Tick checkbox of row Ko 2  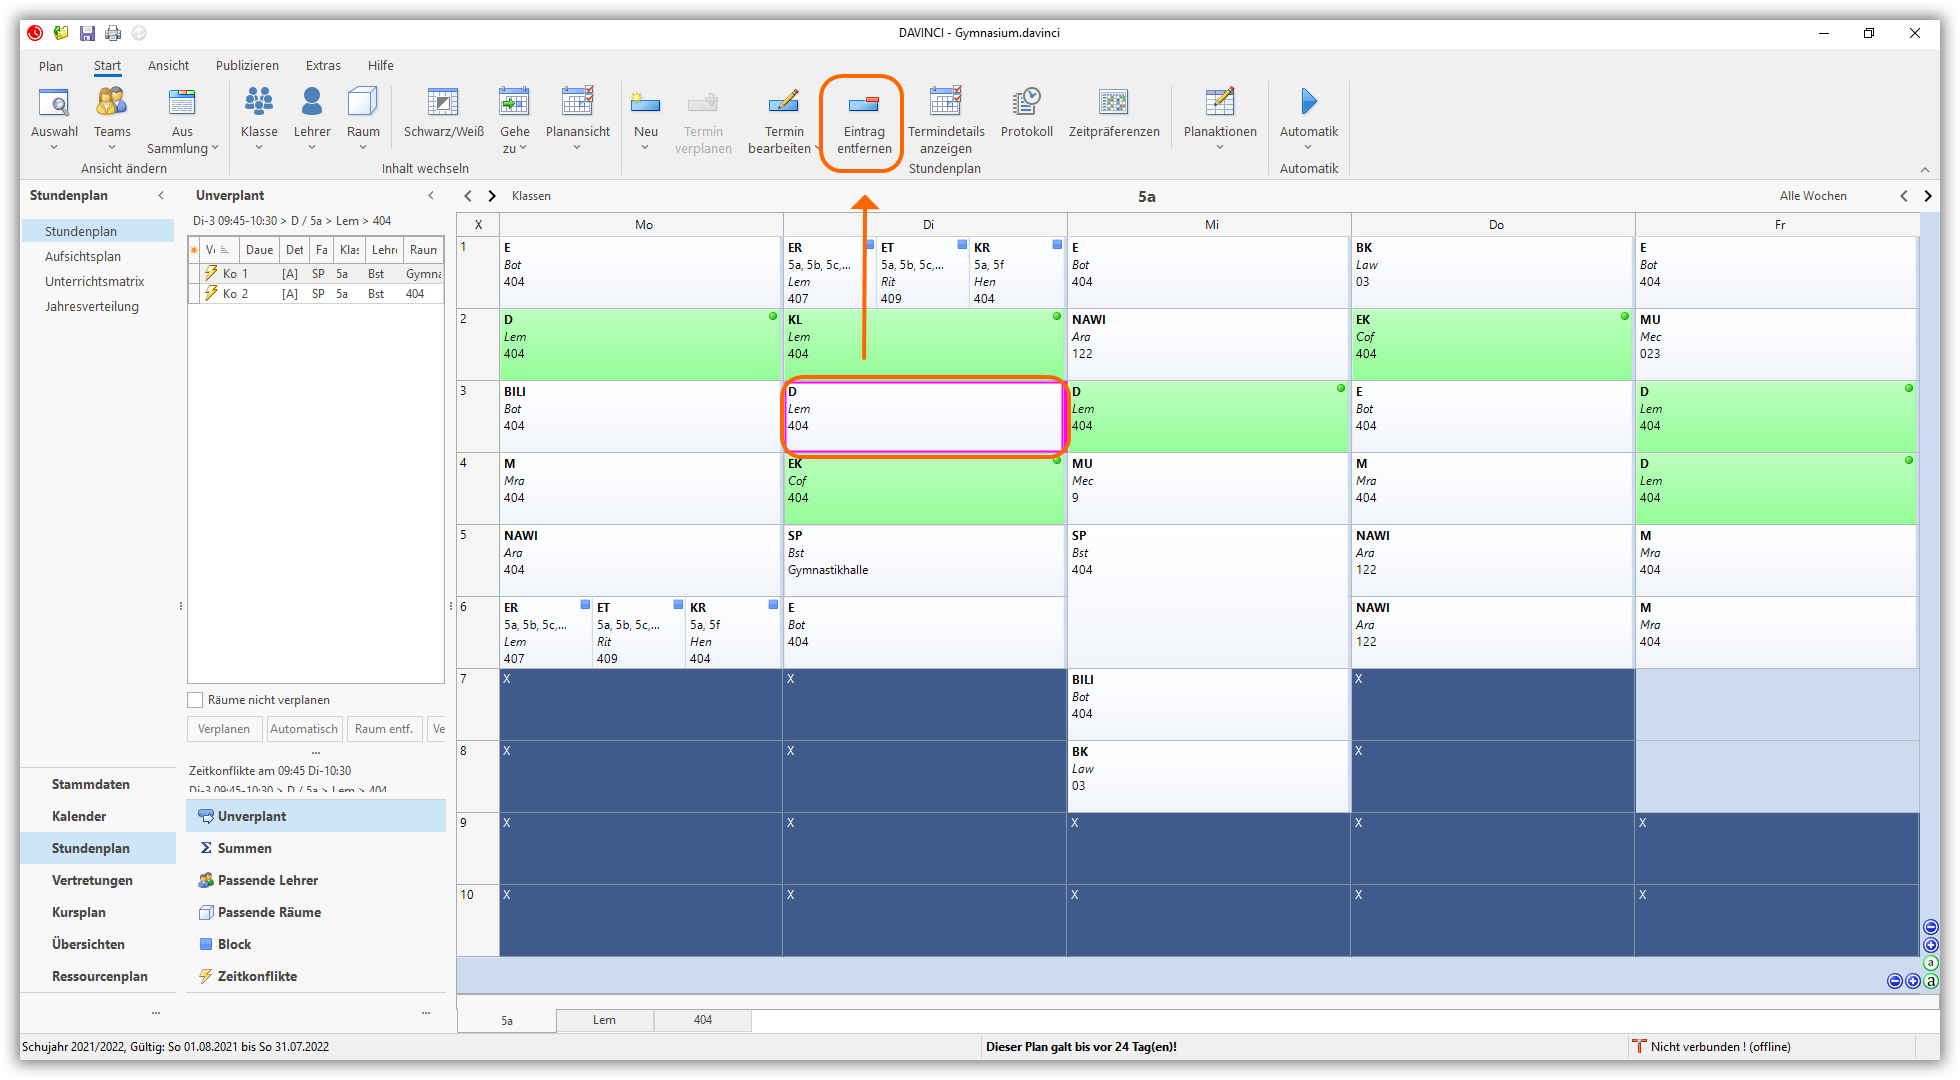click(x=195, y=293)
